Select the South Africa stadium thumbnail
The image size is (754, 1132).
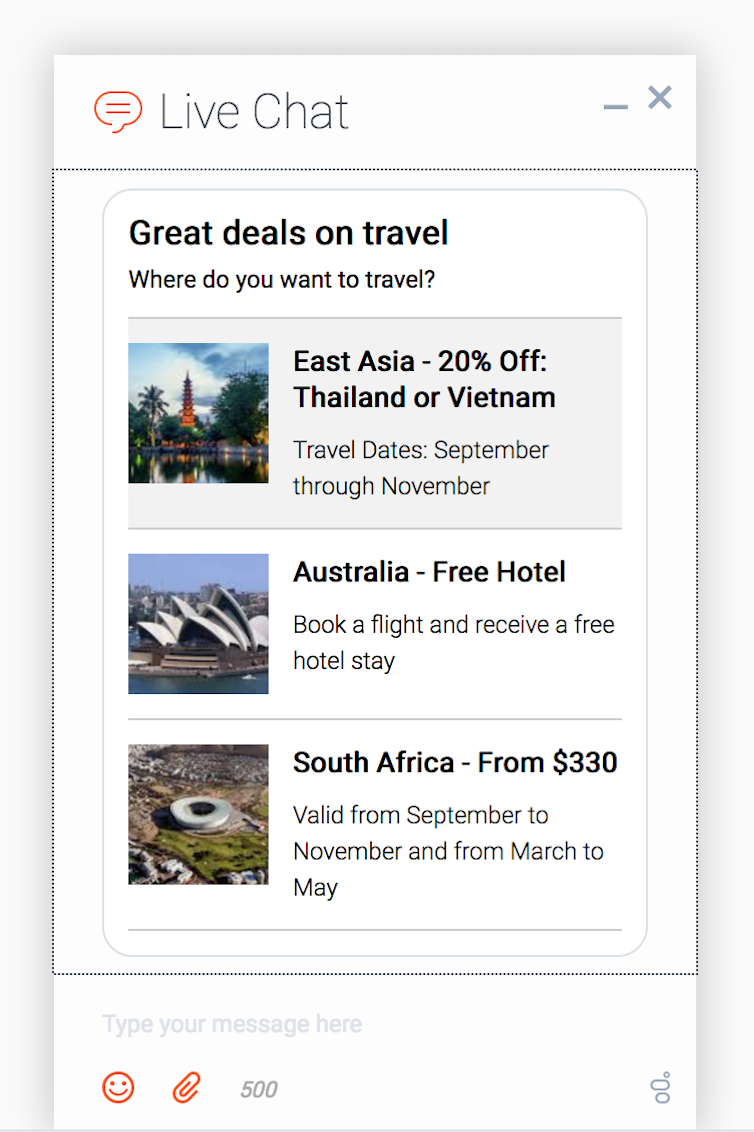click(198, 814)
